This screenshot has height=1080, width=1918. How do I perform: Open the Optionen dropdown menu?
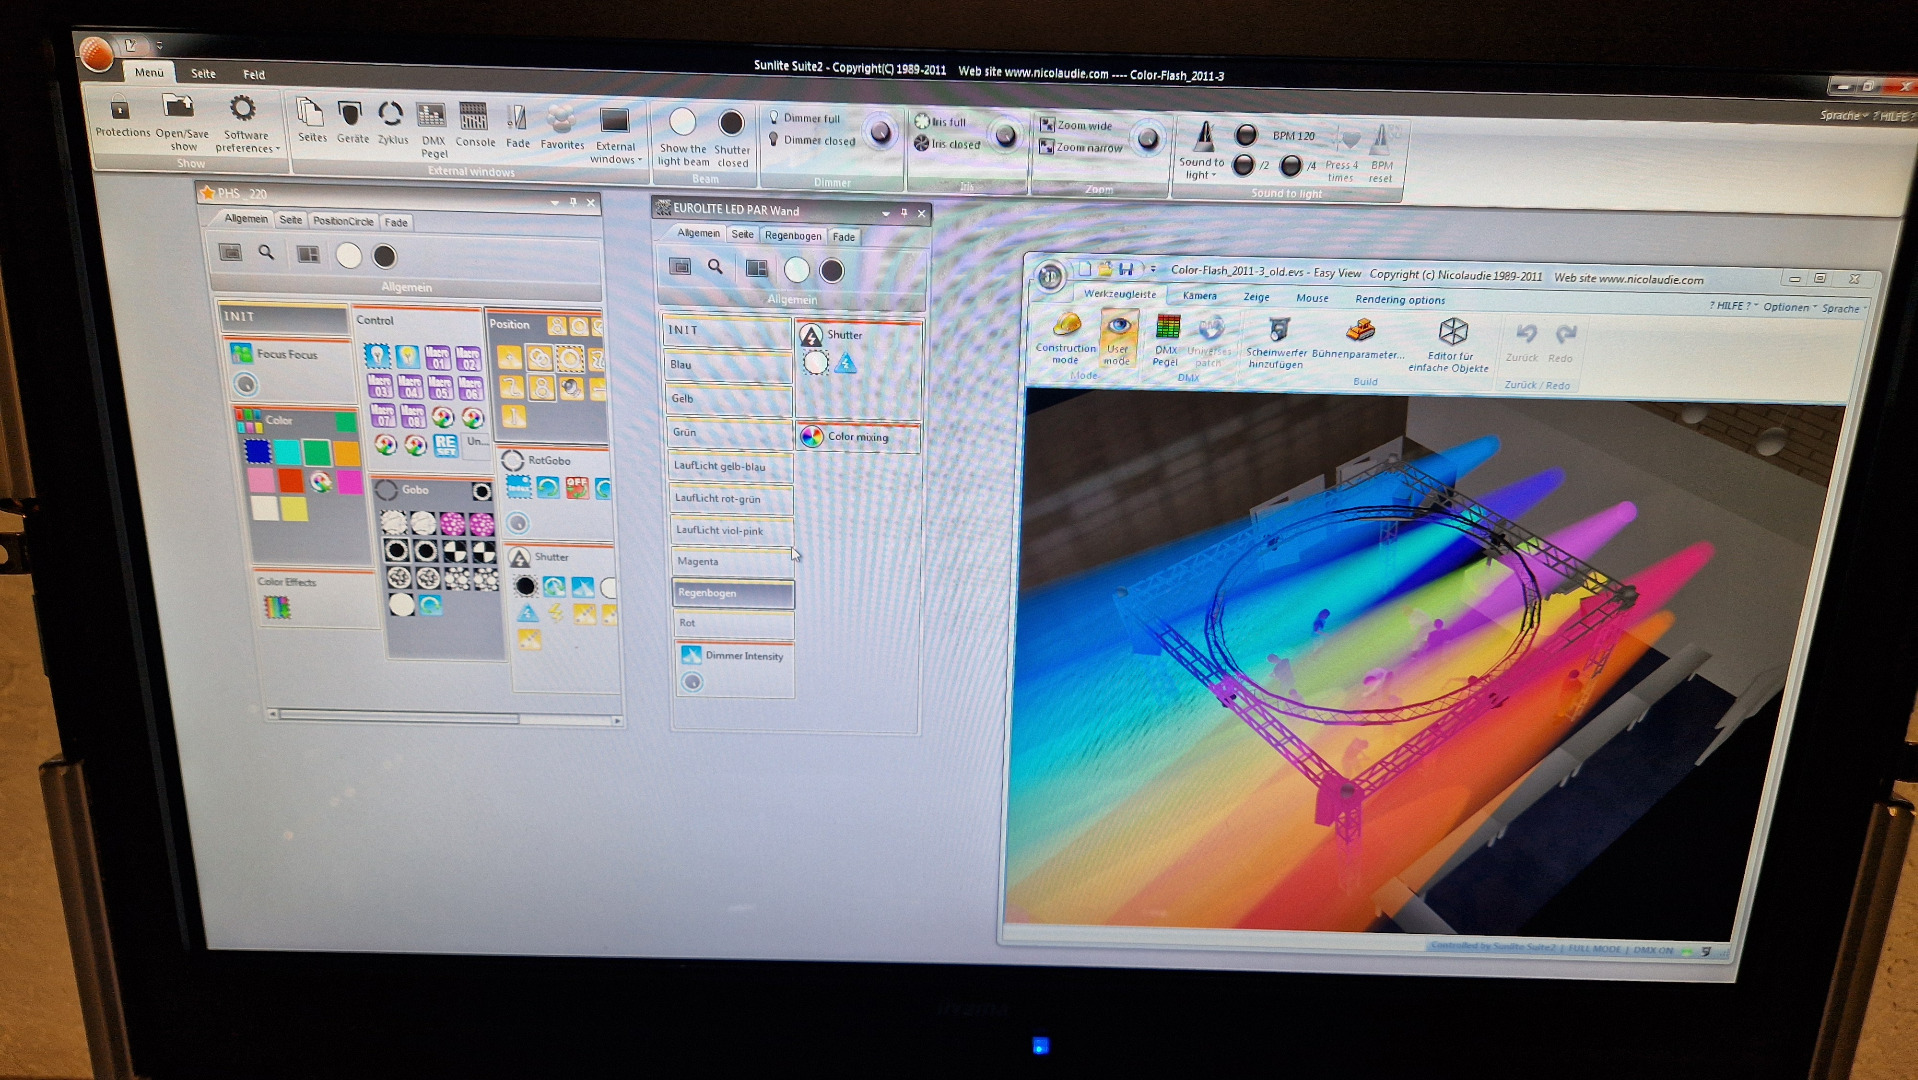tap(1788, 307)
